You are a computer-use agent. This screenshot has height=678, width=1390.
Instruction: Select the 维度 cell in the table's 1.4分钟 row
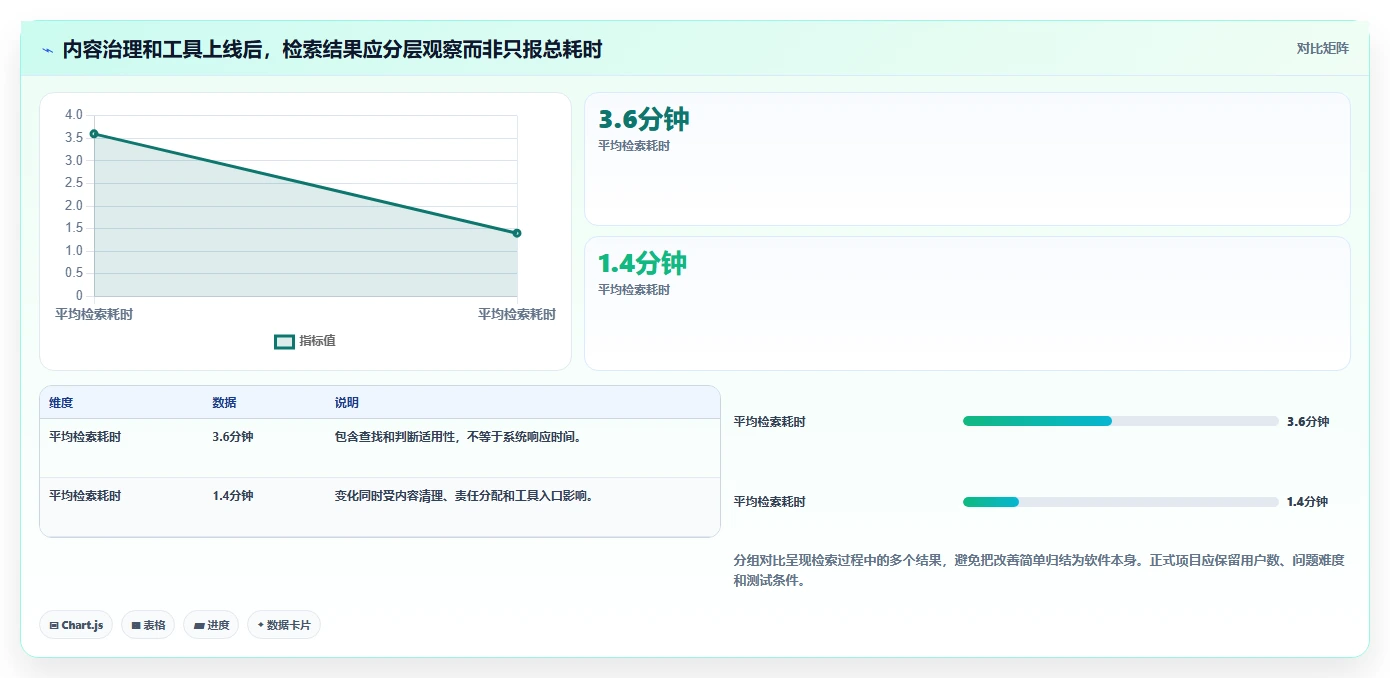(x=85, y=496)
